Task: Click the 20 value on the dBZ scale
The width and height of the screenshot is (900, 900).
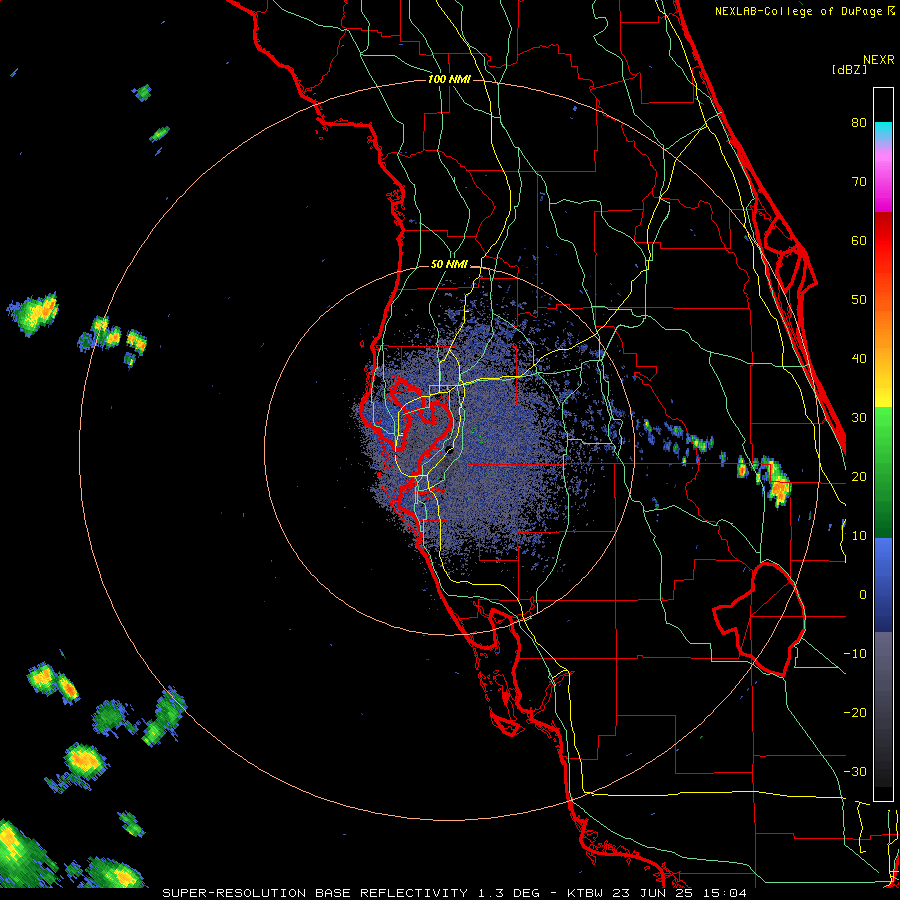Action: 859,477
